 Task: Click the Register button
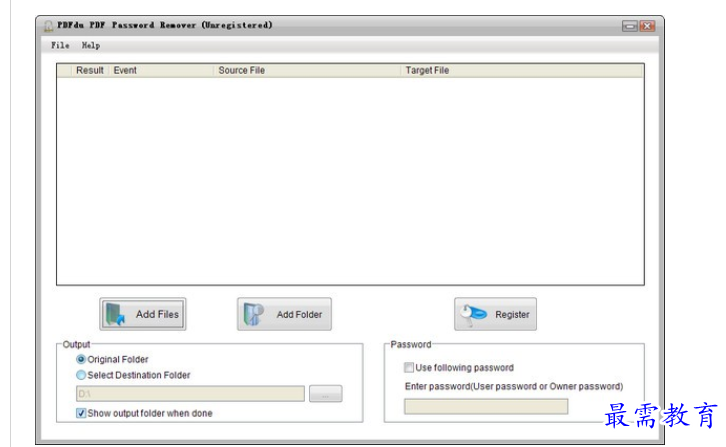495,314
